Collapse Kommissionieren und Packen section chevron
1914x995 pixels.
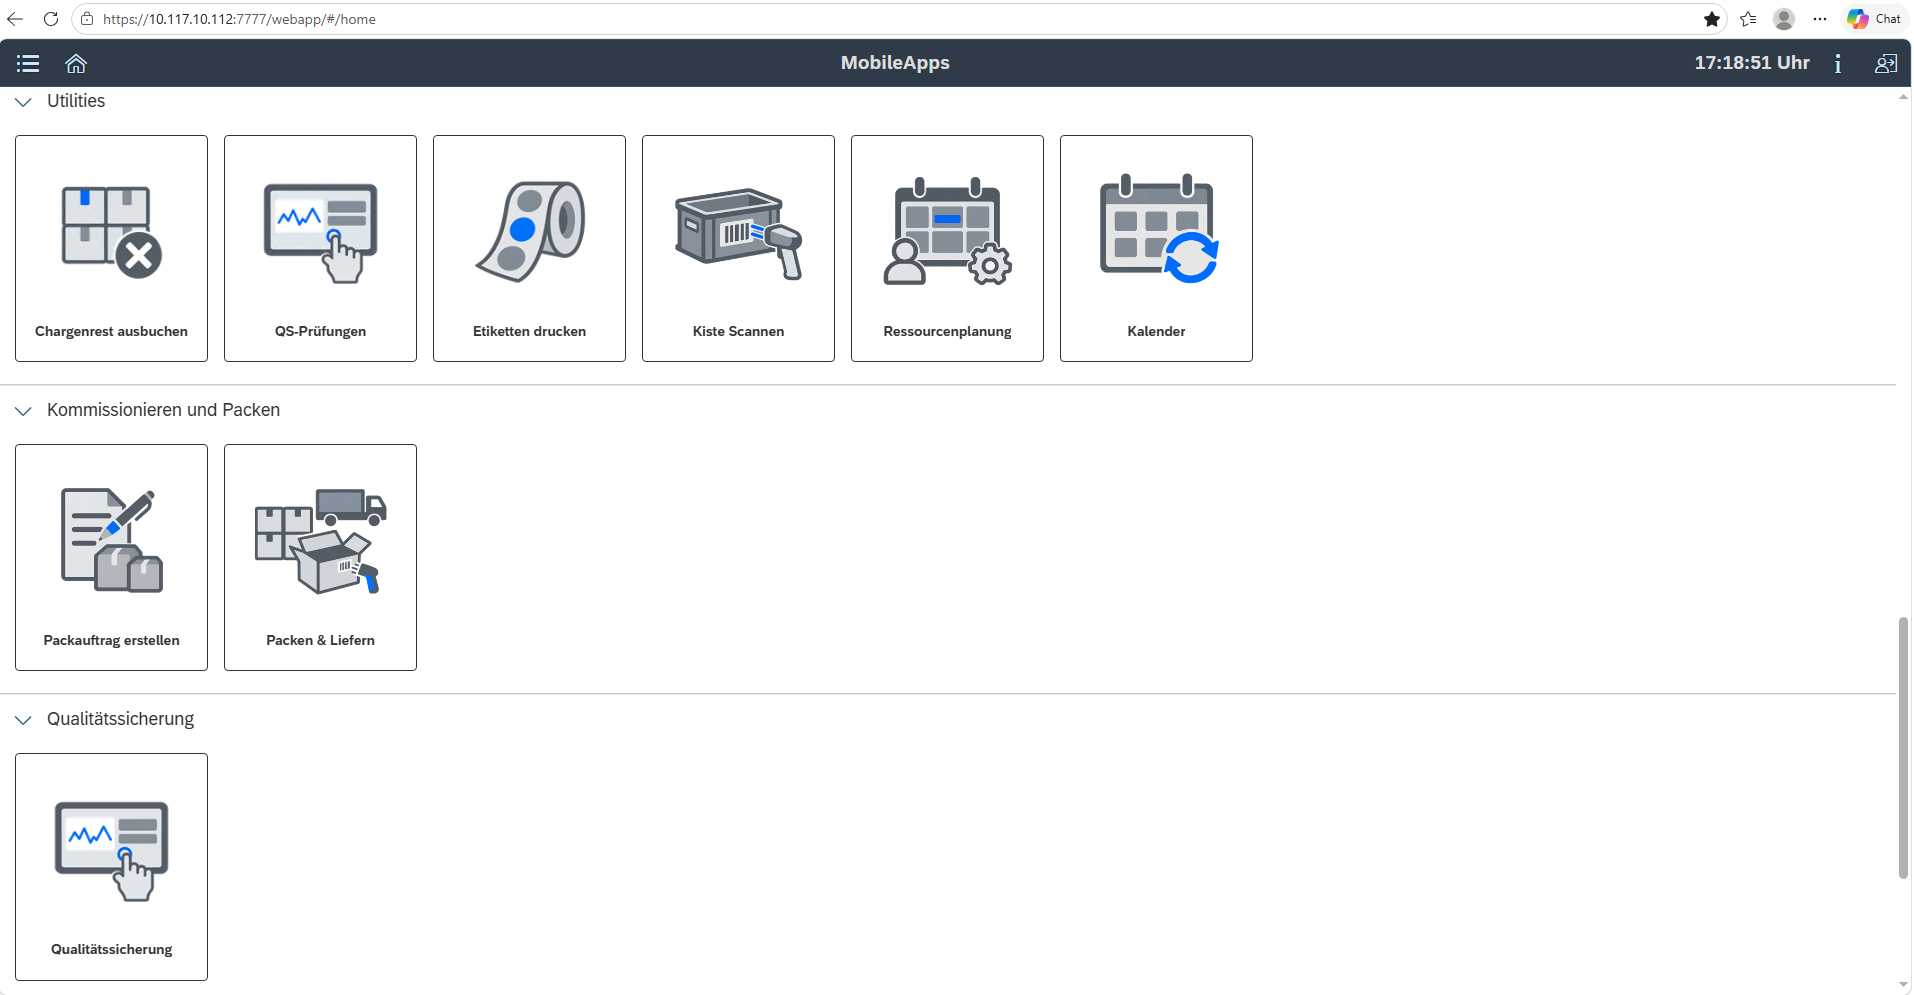click(24, 411)
